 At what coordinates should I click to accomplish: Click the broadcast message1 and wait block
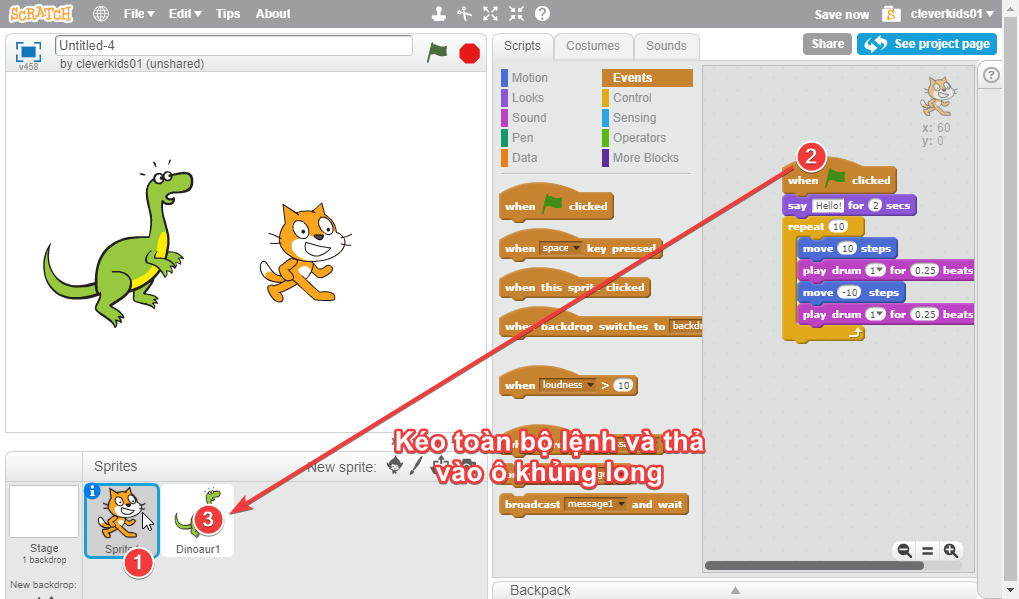[593, 504]
